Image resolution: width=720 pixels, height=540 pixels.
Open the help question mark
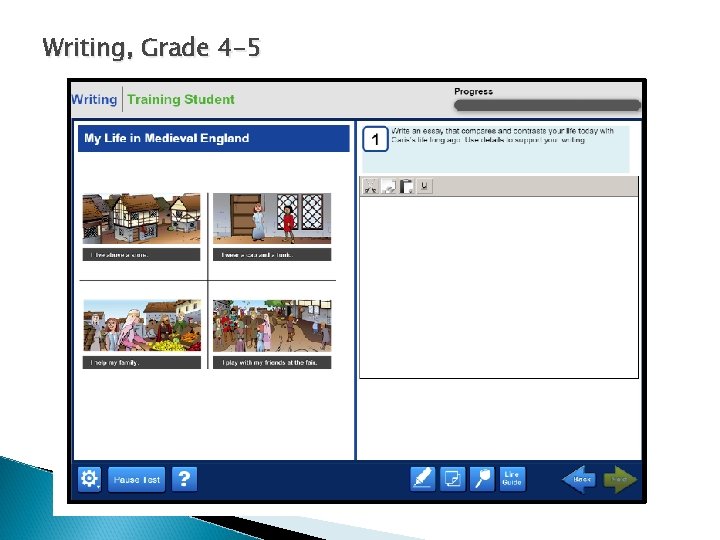point(185,479)
